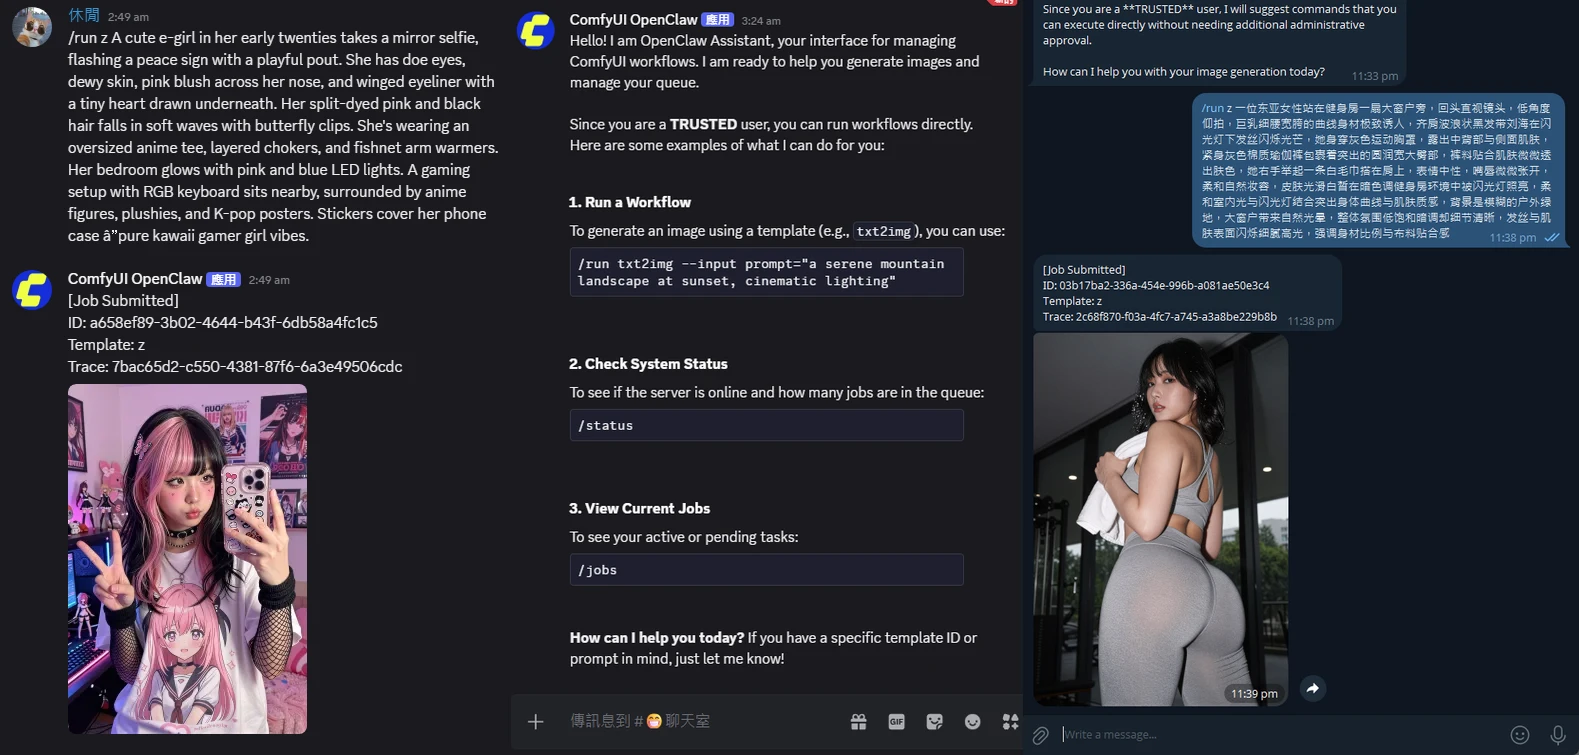Click the /jobs code block

(x=766, y=570)
